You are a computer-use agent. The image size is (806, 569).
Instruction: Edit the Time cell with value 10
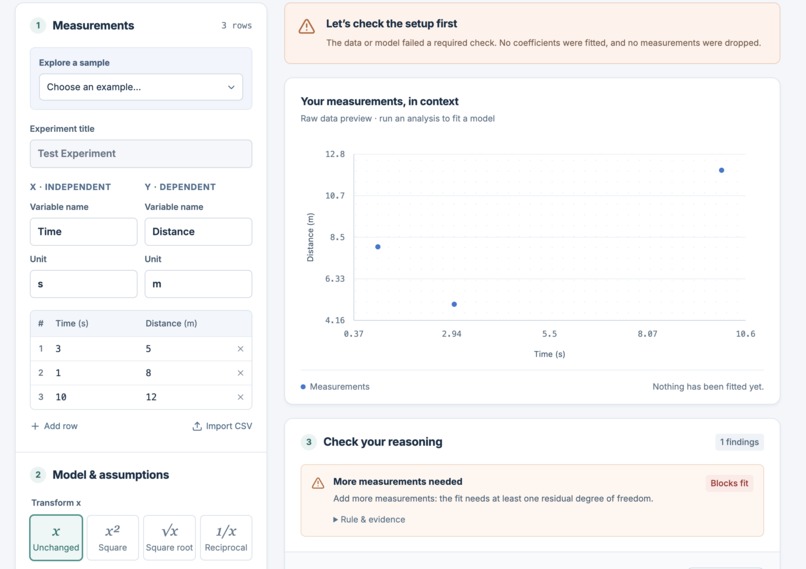[95, 397]
